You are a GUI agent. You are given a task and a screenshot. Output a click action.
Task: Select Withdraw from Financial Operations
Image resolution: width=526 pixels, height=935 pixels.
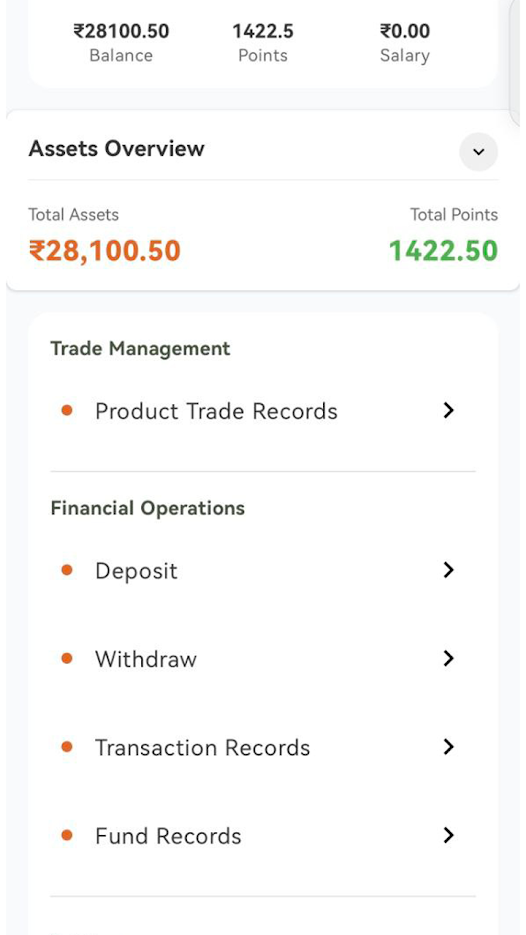point(262,659)
